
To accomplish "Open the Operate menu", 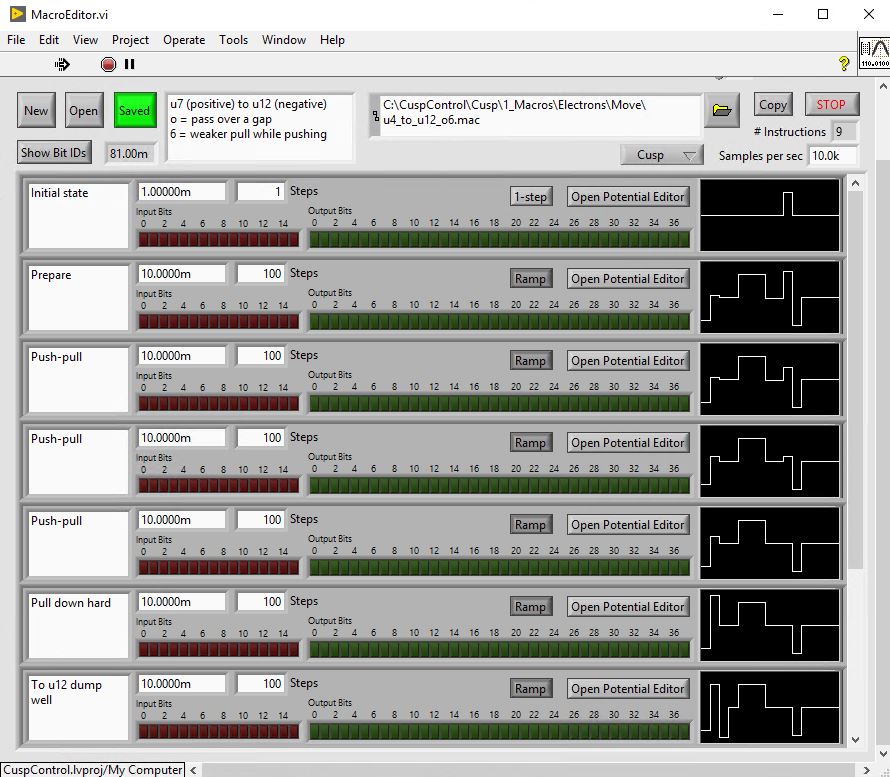I will (184, 40).
